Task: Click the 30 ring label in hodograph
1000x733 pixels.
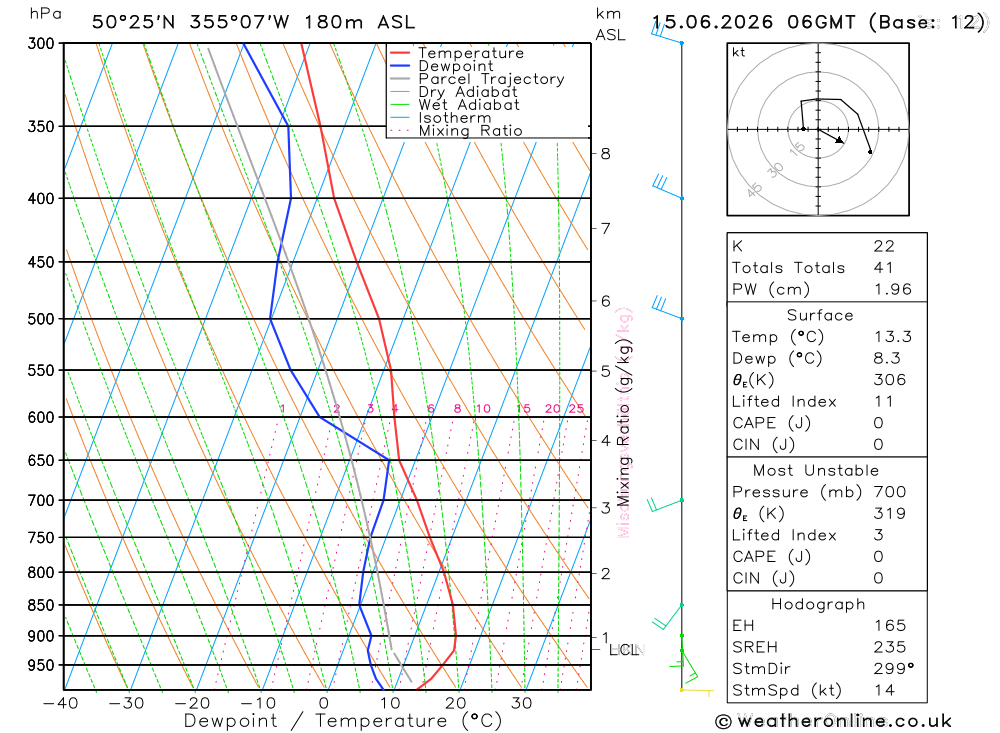Action: click(x=775, y=170)
